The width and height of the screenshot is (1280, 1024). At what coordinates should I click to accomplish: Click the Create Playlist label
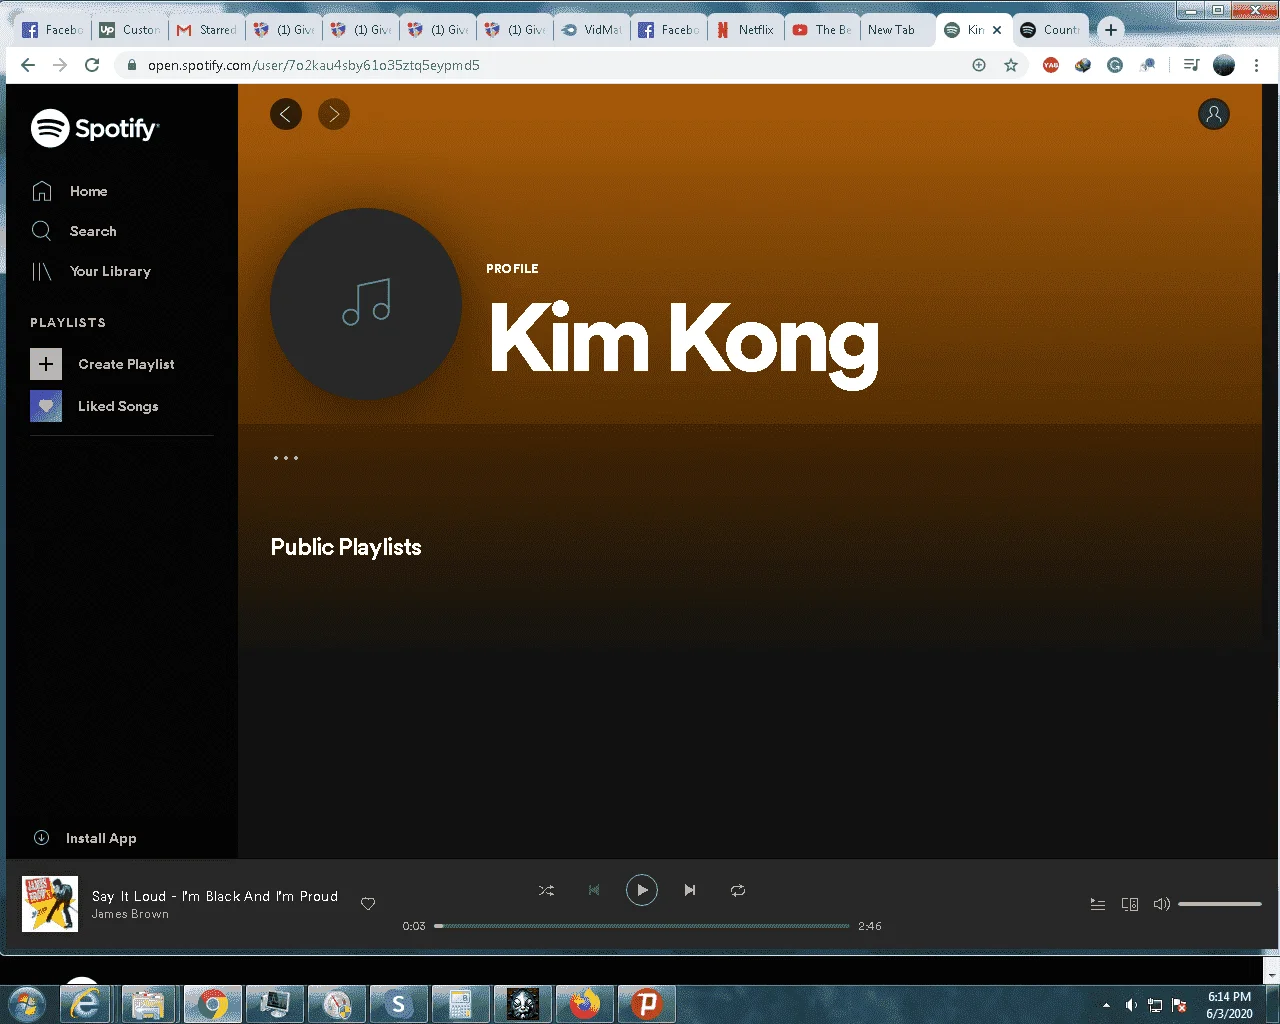click(126, 364)
